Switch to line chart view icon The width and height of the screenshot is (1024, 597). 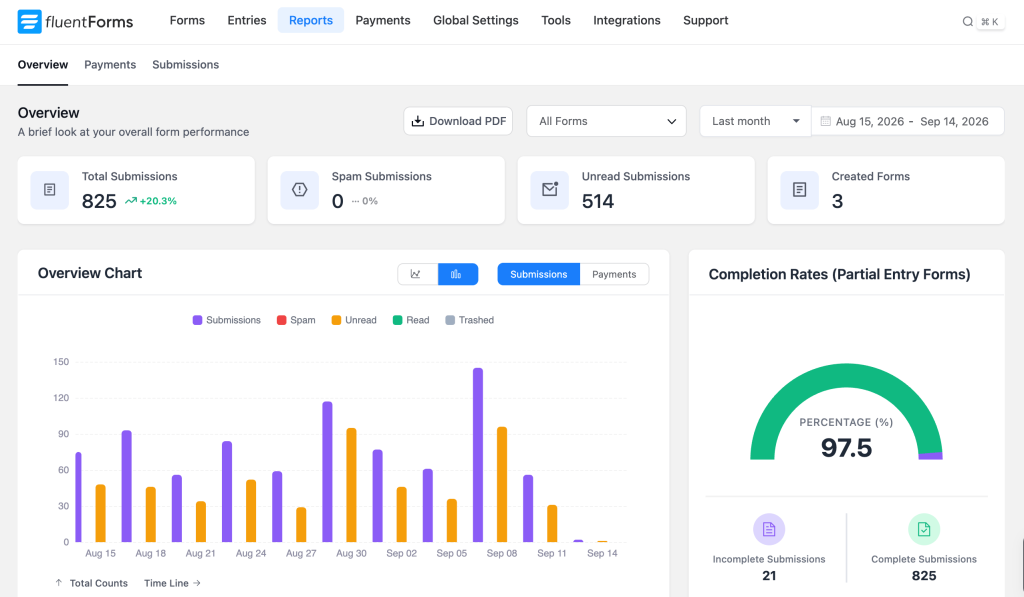417,274
